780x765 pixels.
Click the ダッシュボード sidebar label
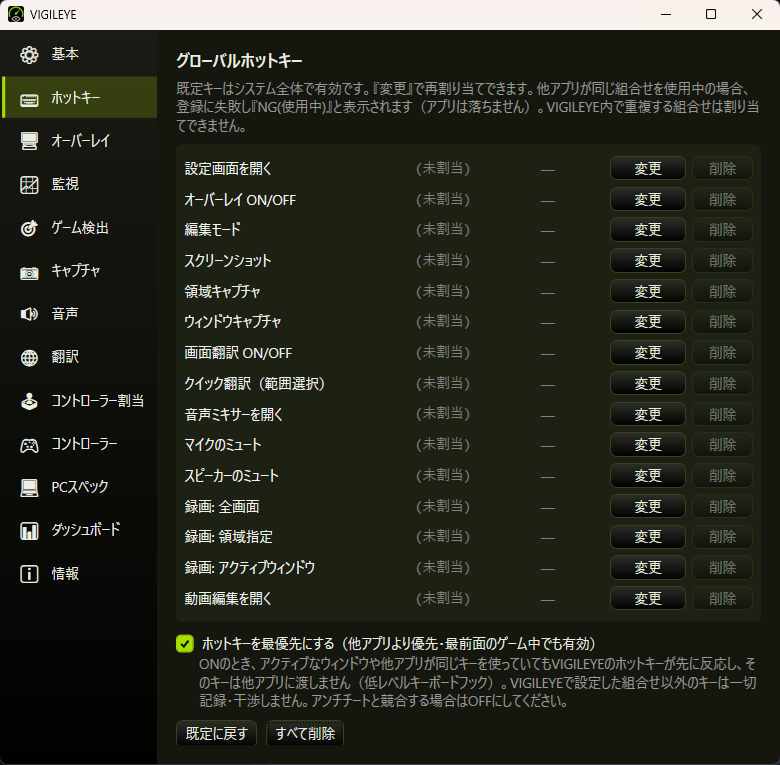(x=86, y=530)
